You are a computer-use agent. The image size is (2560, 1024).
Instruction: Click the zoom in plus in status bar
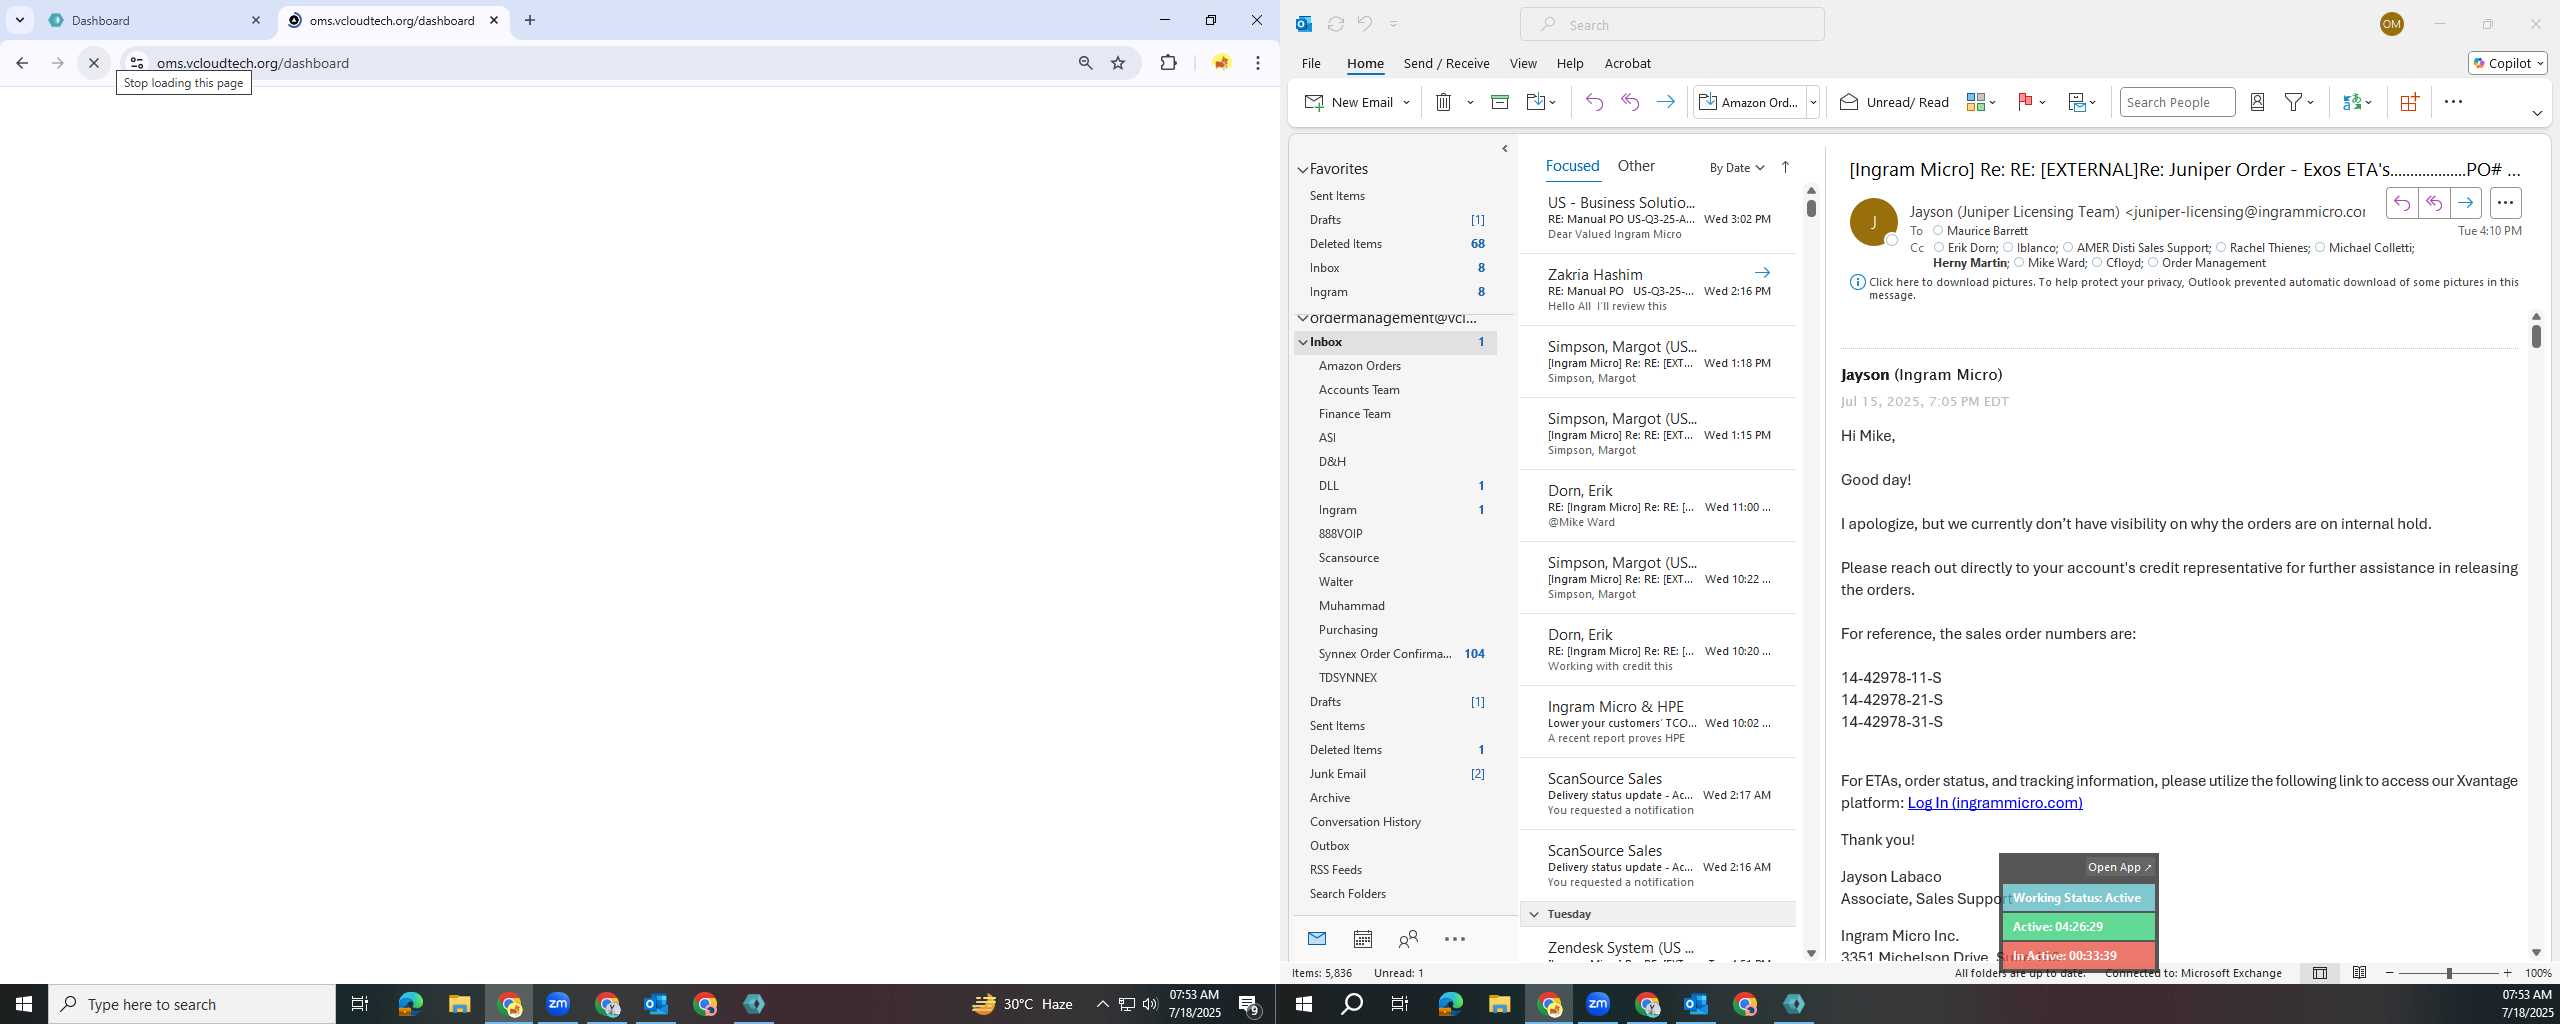[x=2507, y=973]
